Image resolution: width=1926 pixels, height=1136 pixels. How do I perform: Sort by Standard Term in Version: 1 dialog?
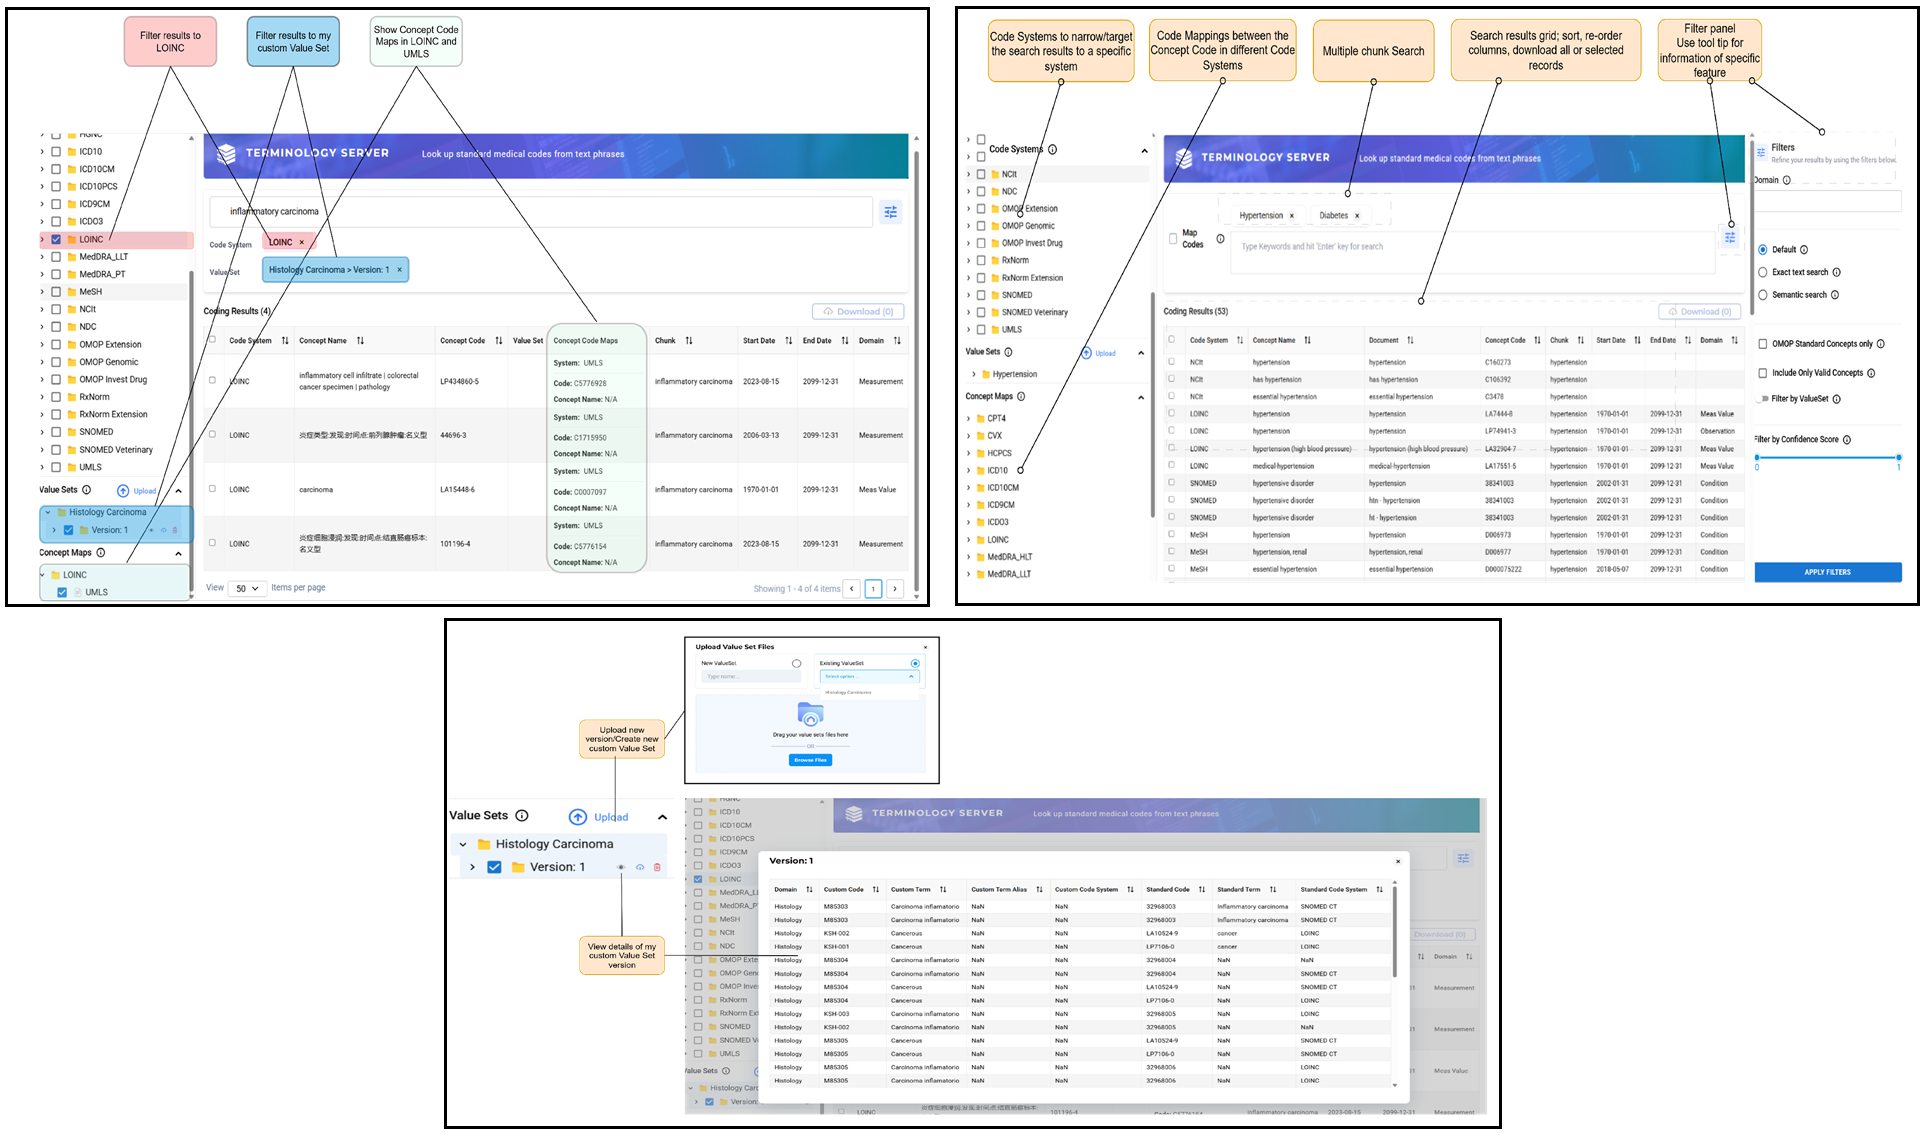coord(1273,889)
